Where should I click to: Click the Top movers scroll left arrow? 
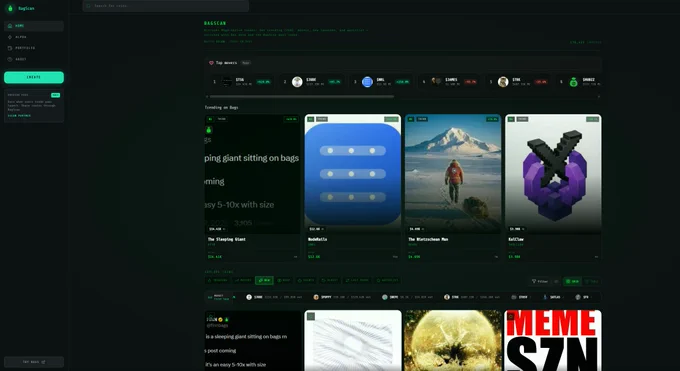207,97
